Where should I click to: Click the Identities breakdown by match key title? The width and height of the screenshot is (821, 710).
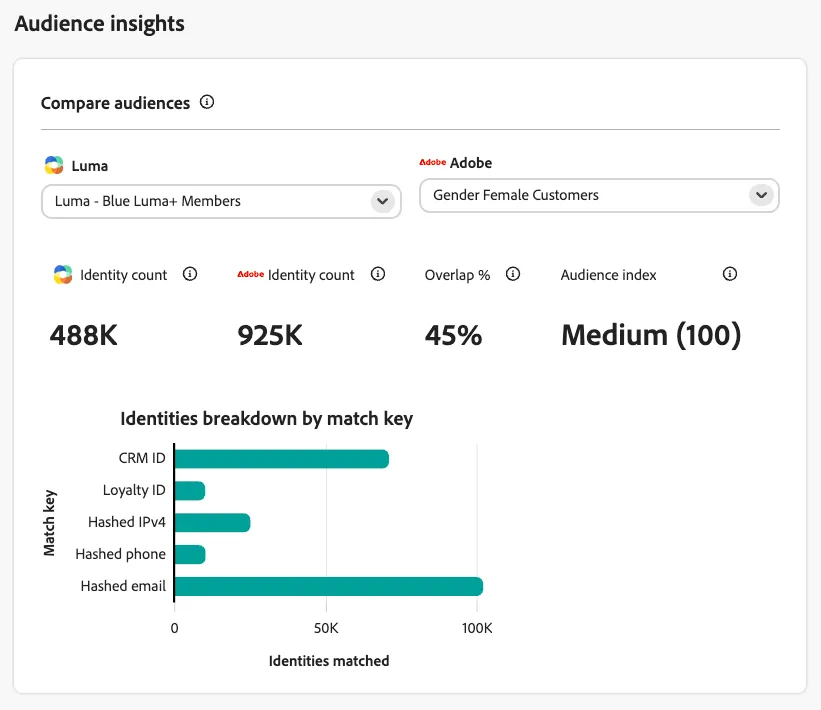tap(267, 419)
